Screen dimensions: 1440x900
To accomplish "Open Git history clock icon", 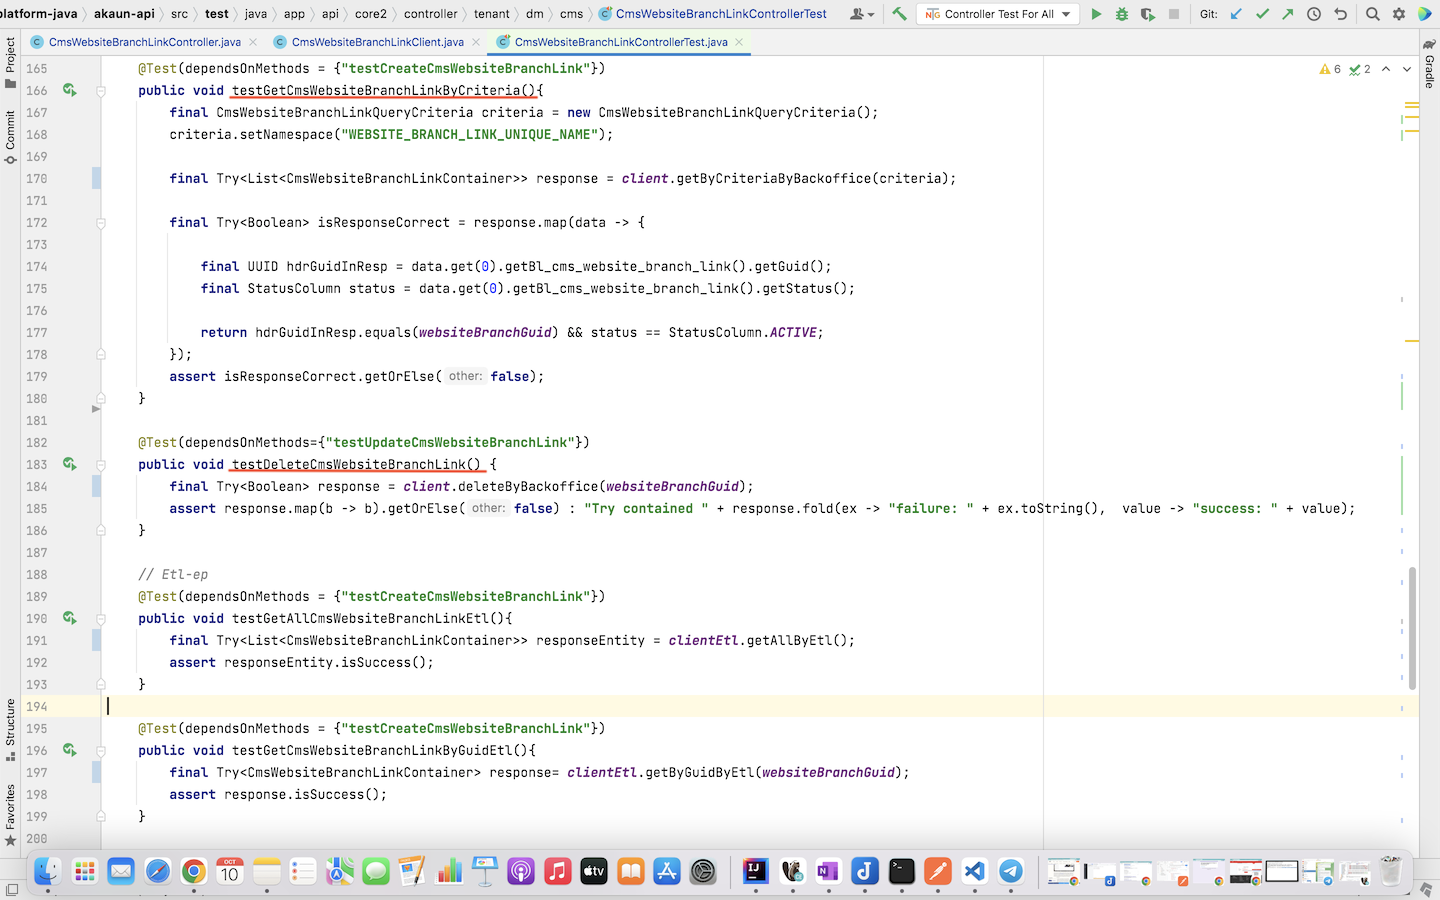I will [x=1314, y=14].
